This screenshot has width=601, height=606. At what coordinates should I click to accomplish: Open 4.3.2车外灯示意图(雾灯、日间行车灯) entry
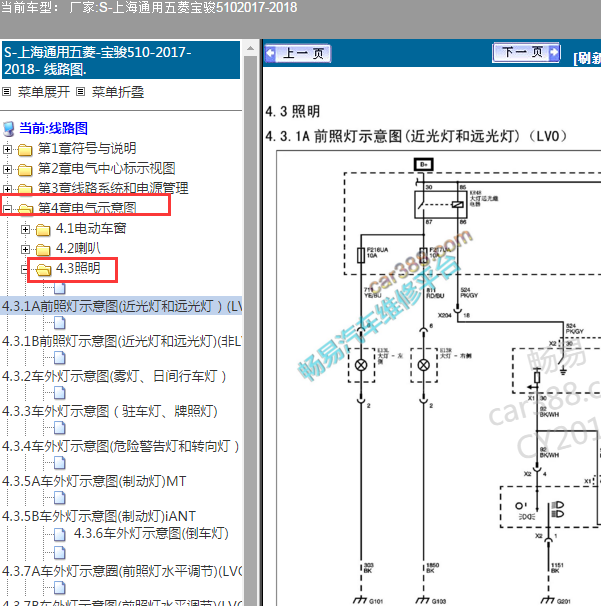[x=114, y=376]
